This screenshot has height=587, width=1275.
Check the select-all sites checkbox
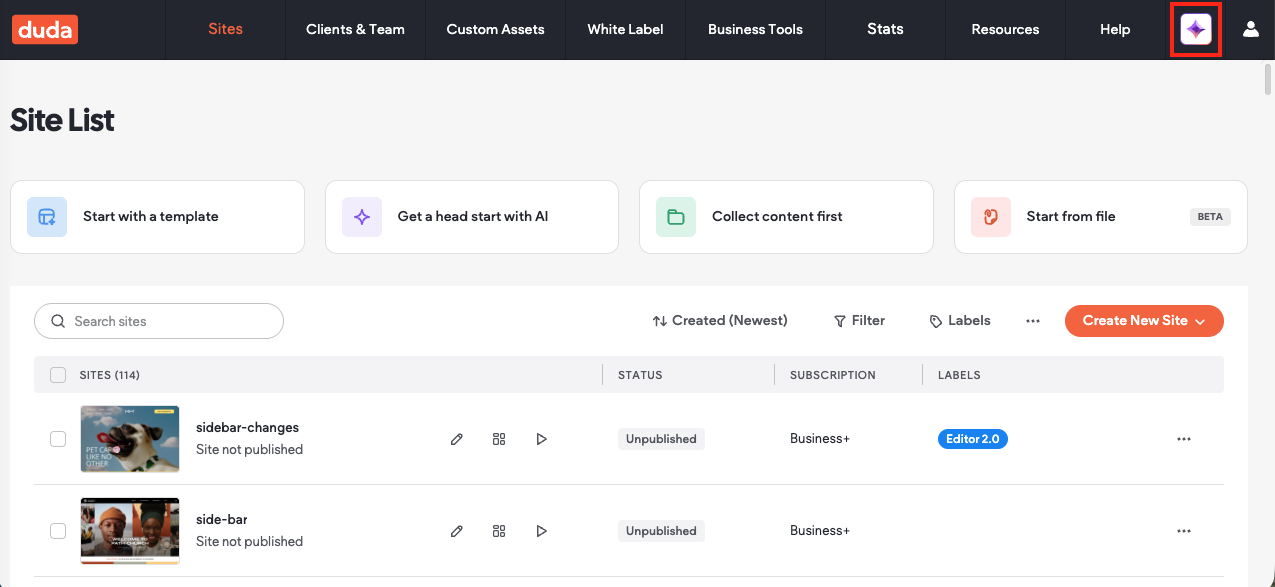58,375
